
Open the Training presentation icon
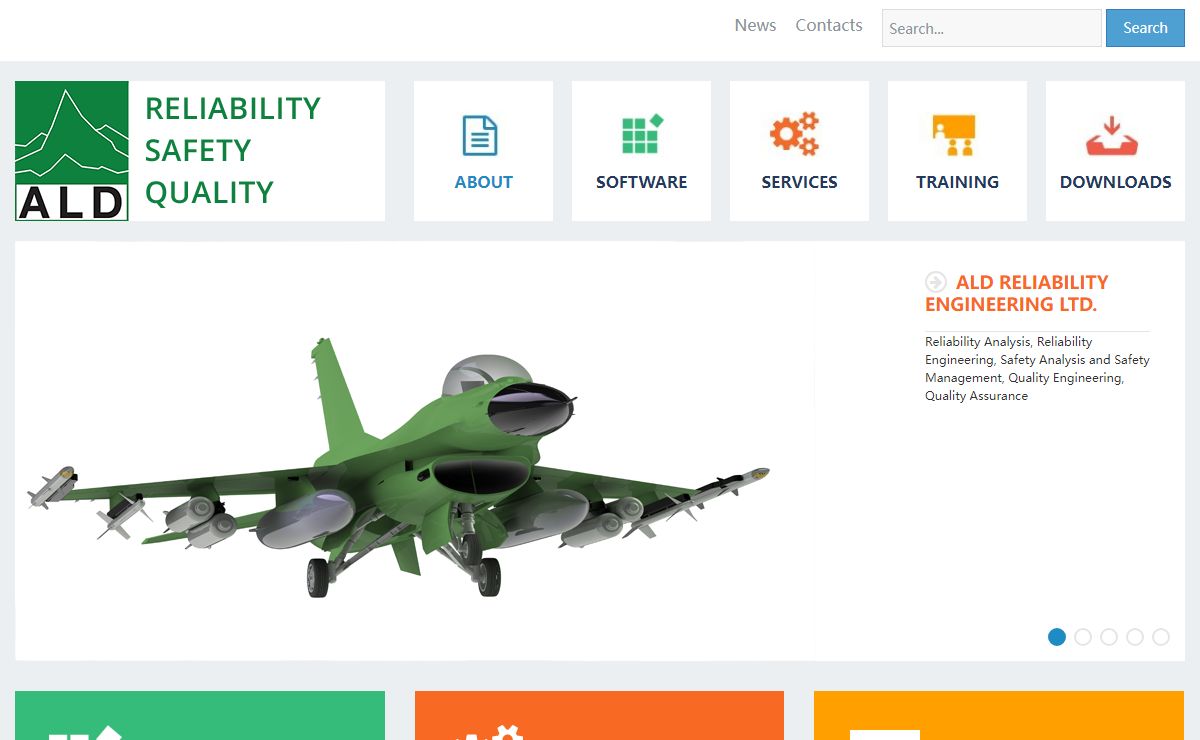(953, 135)
